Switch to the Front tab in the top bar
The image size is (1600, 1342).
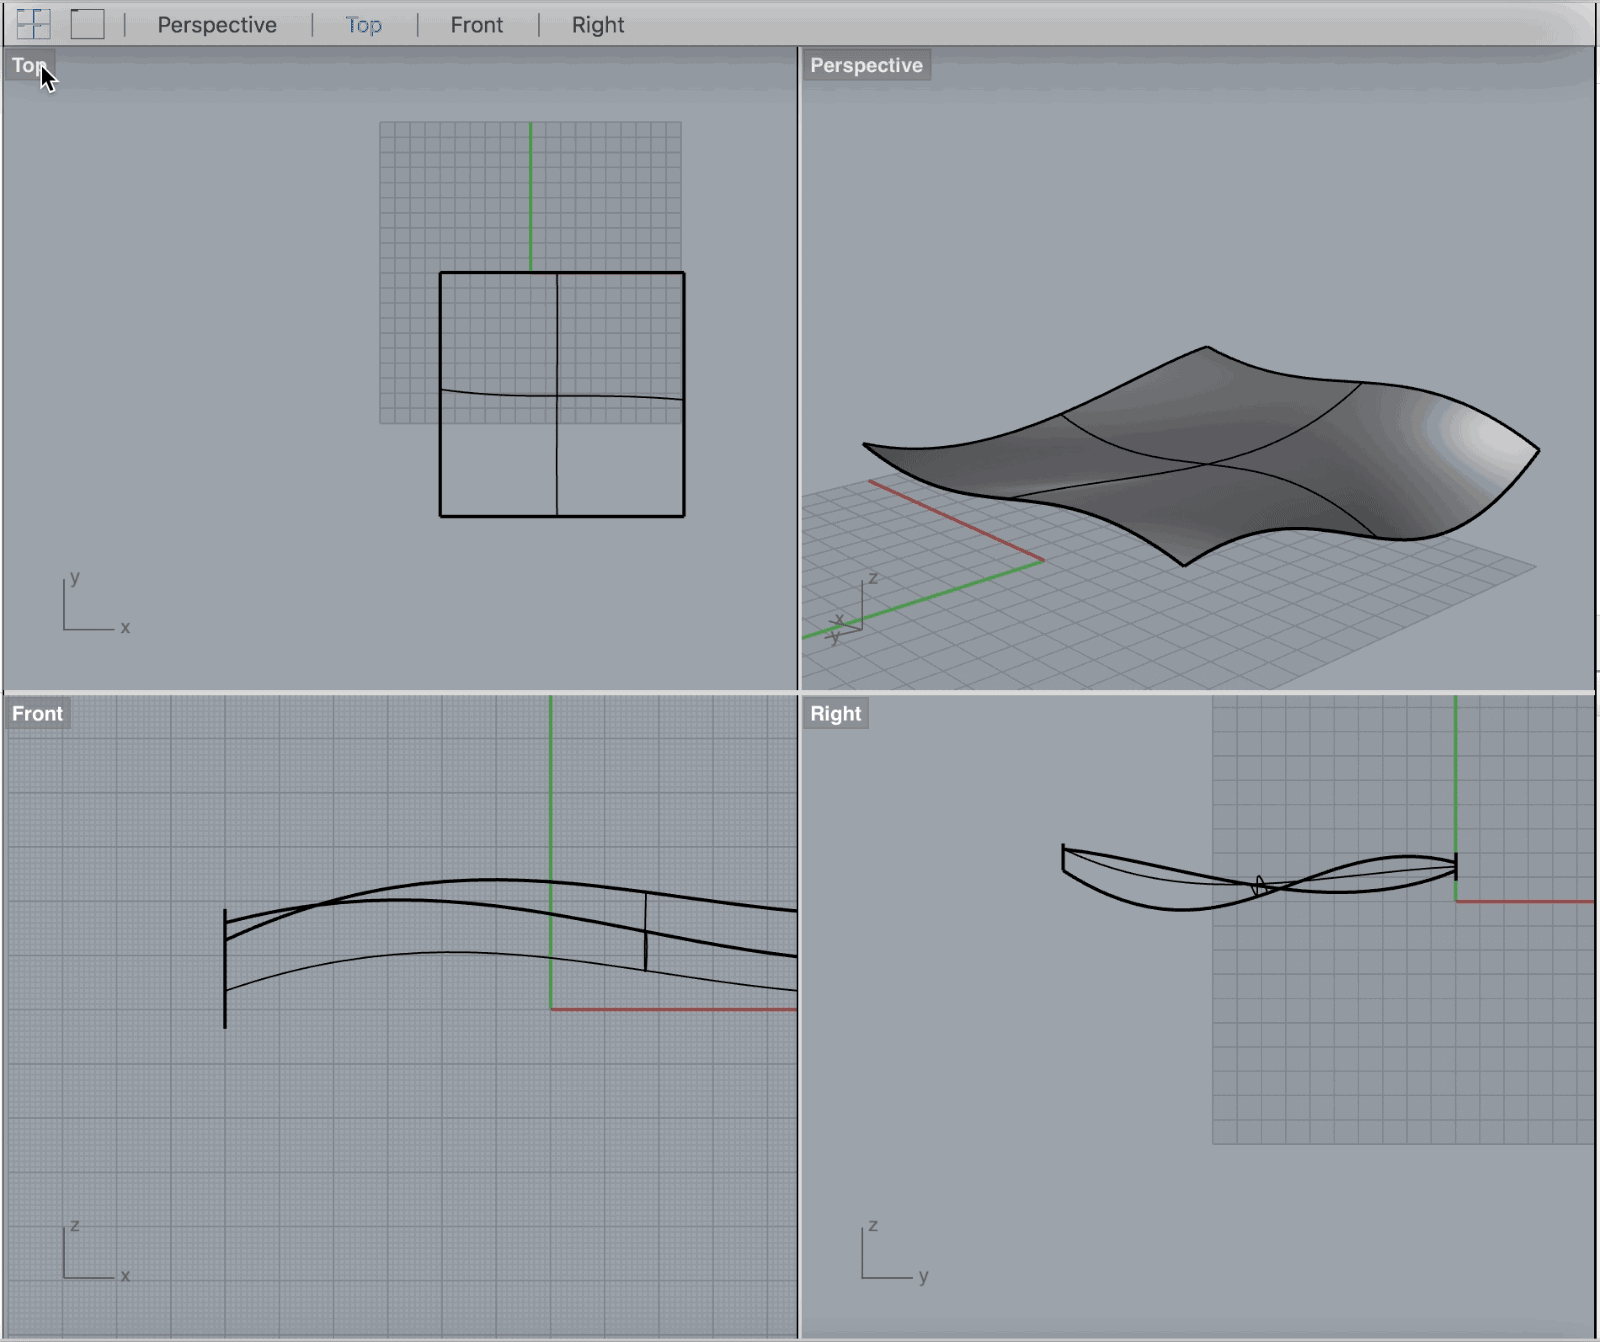pyautogui.click(x=476, y=25)
